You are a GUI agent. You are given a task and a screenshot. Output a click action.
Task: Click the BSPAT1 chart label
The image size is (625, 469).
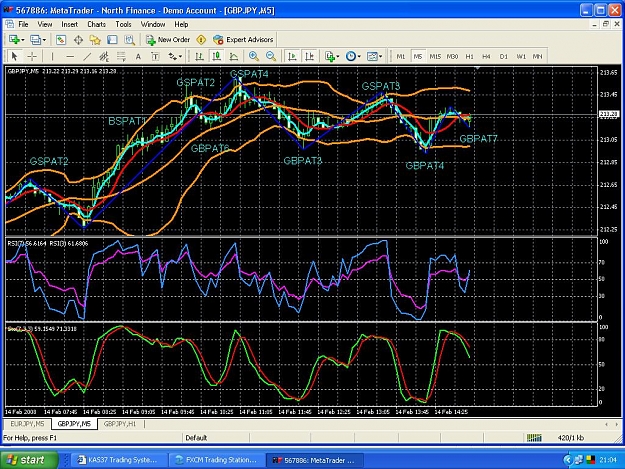[128, 121]
